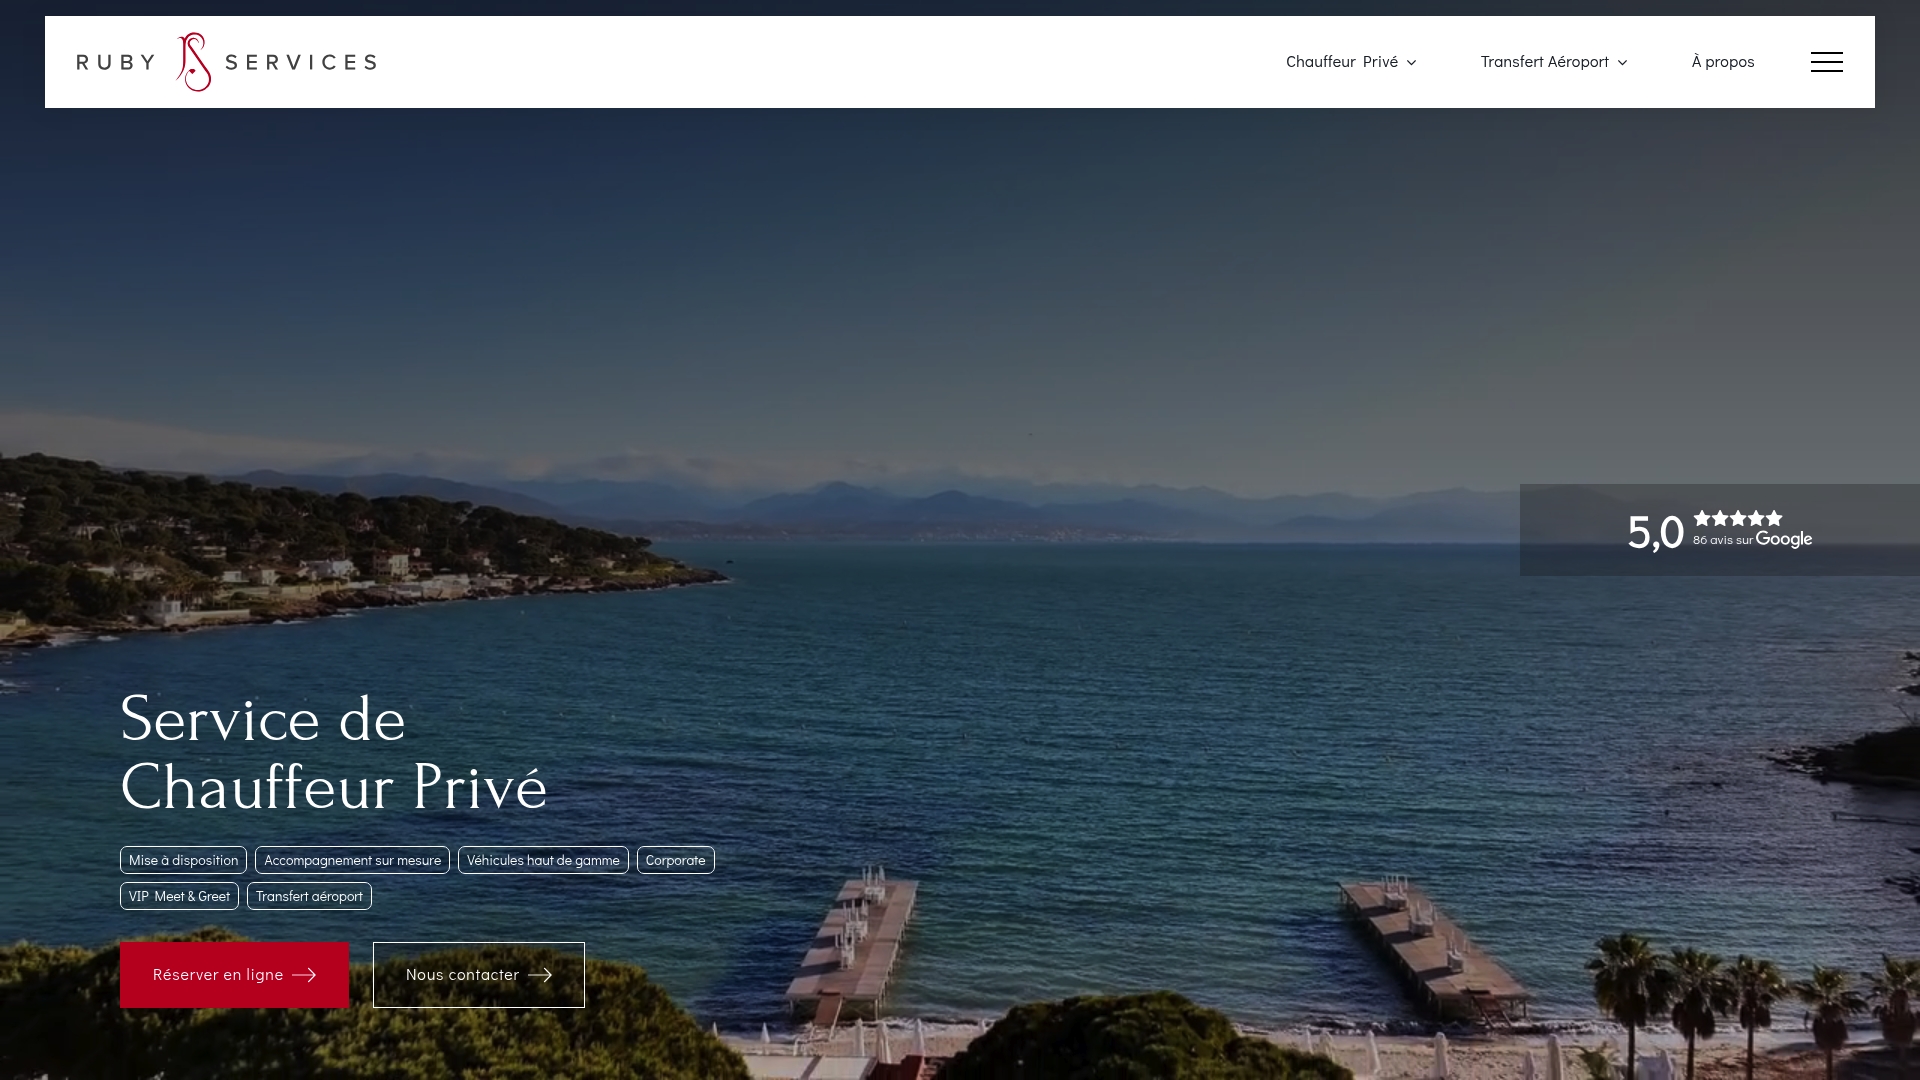Click the Réserver en ligne button
Screen dimensions: 1920x1080
(234, 975)
